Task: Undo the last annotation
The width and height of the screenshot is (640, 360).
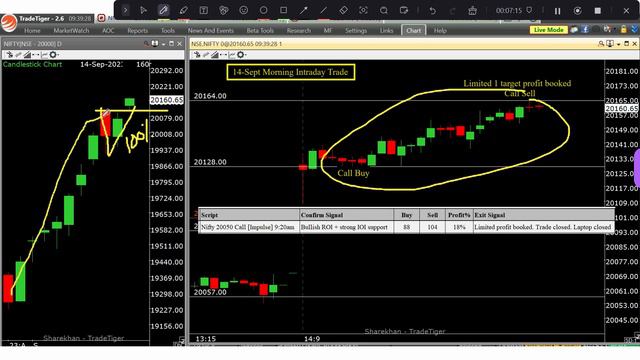Action: coord(432,11)
